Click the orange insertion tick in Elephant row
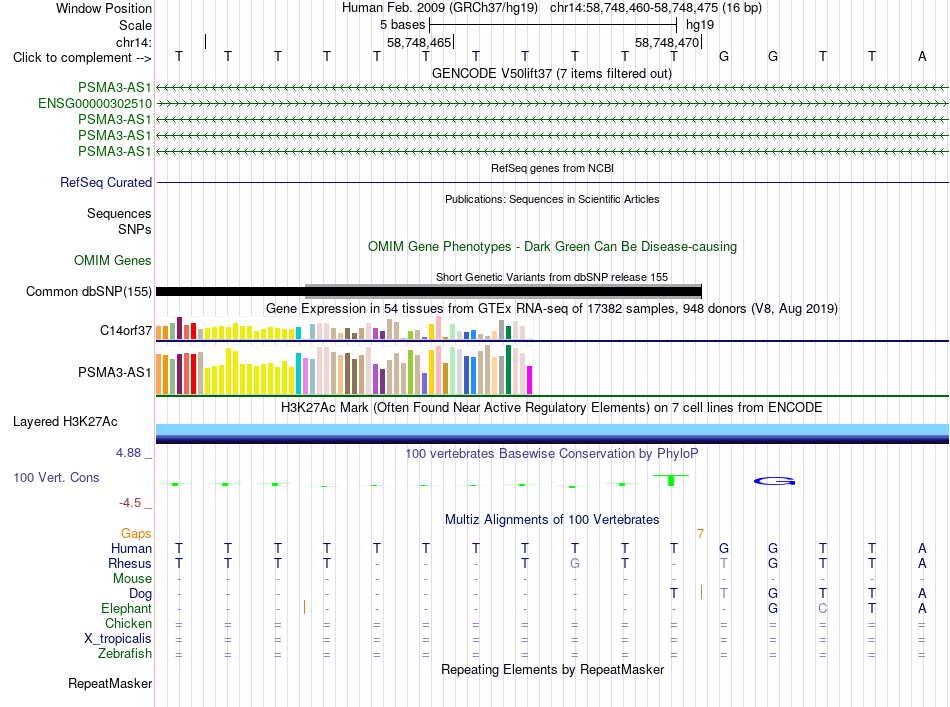 click(304, 607)
